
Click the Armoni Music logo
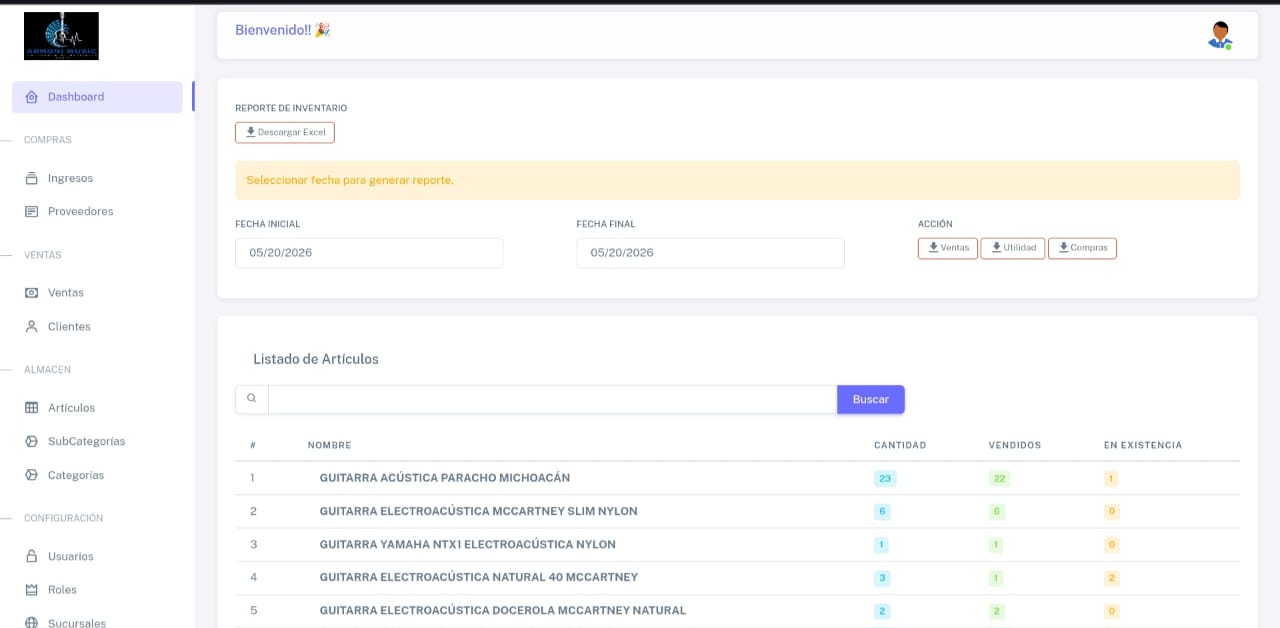[61, 36]
